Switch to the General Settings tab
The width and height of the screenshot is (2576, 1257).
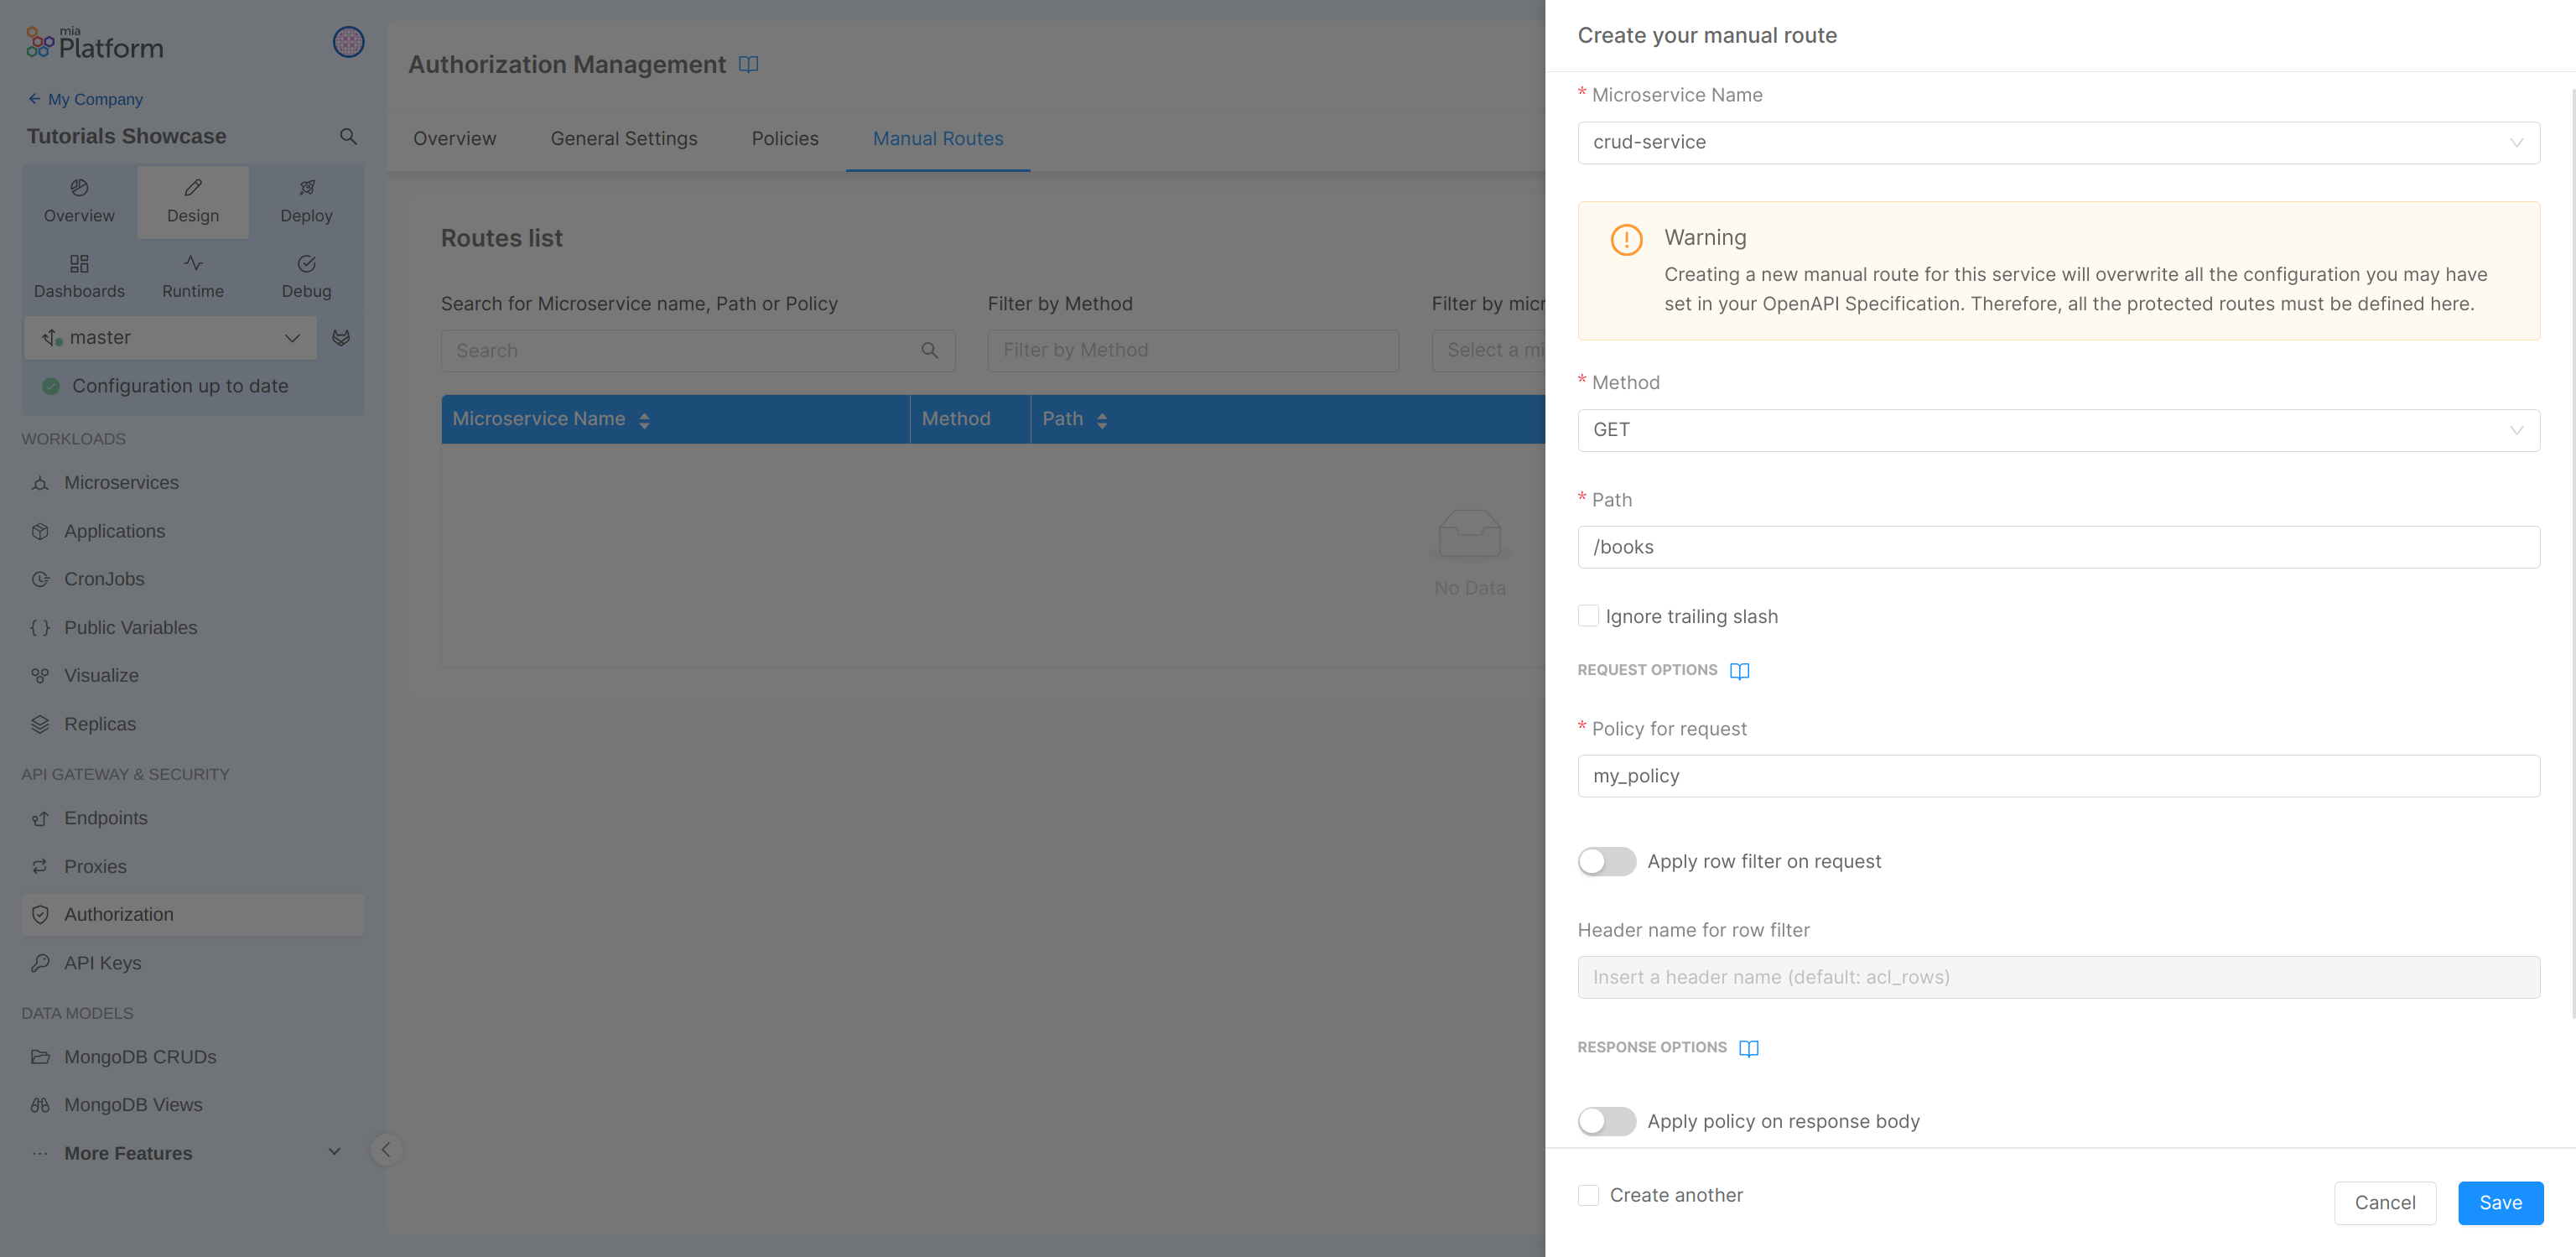click(623, 139)
